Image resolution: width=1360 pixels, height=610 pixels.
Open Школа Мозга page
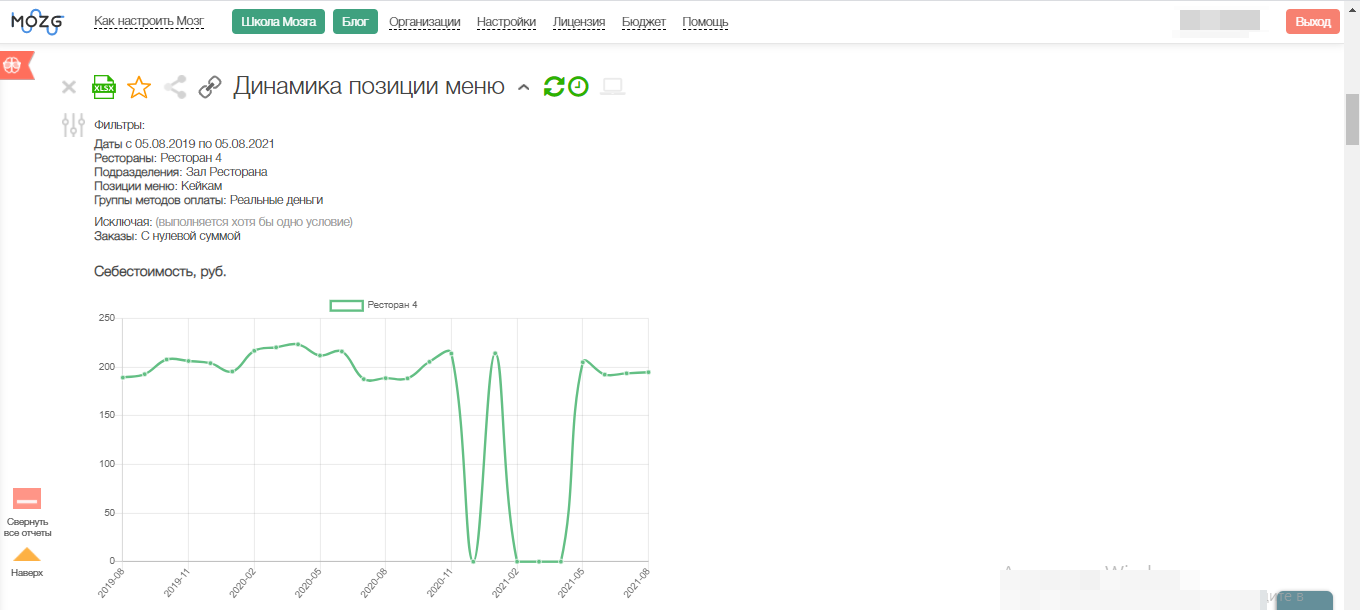[278, 21]
